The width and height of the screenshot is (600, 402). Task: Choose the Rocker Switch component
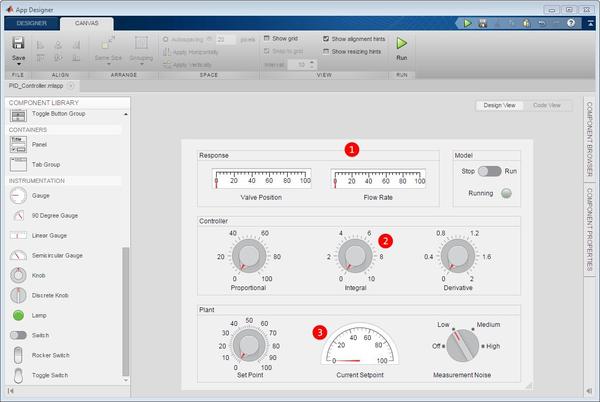pos(18,354)
